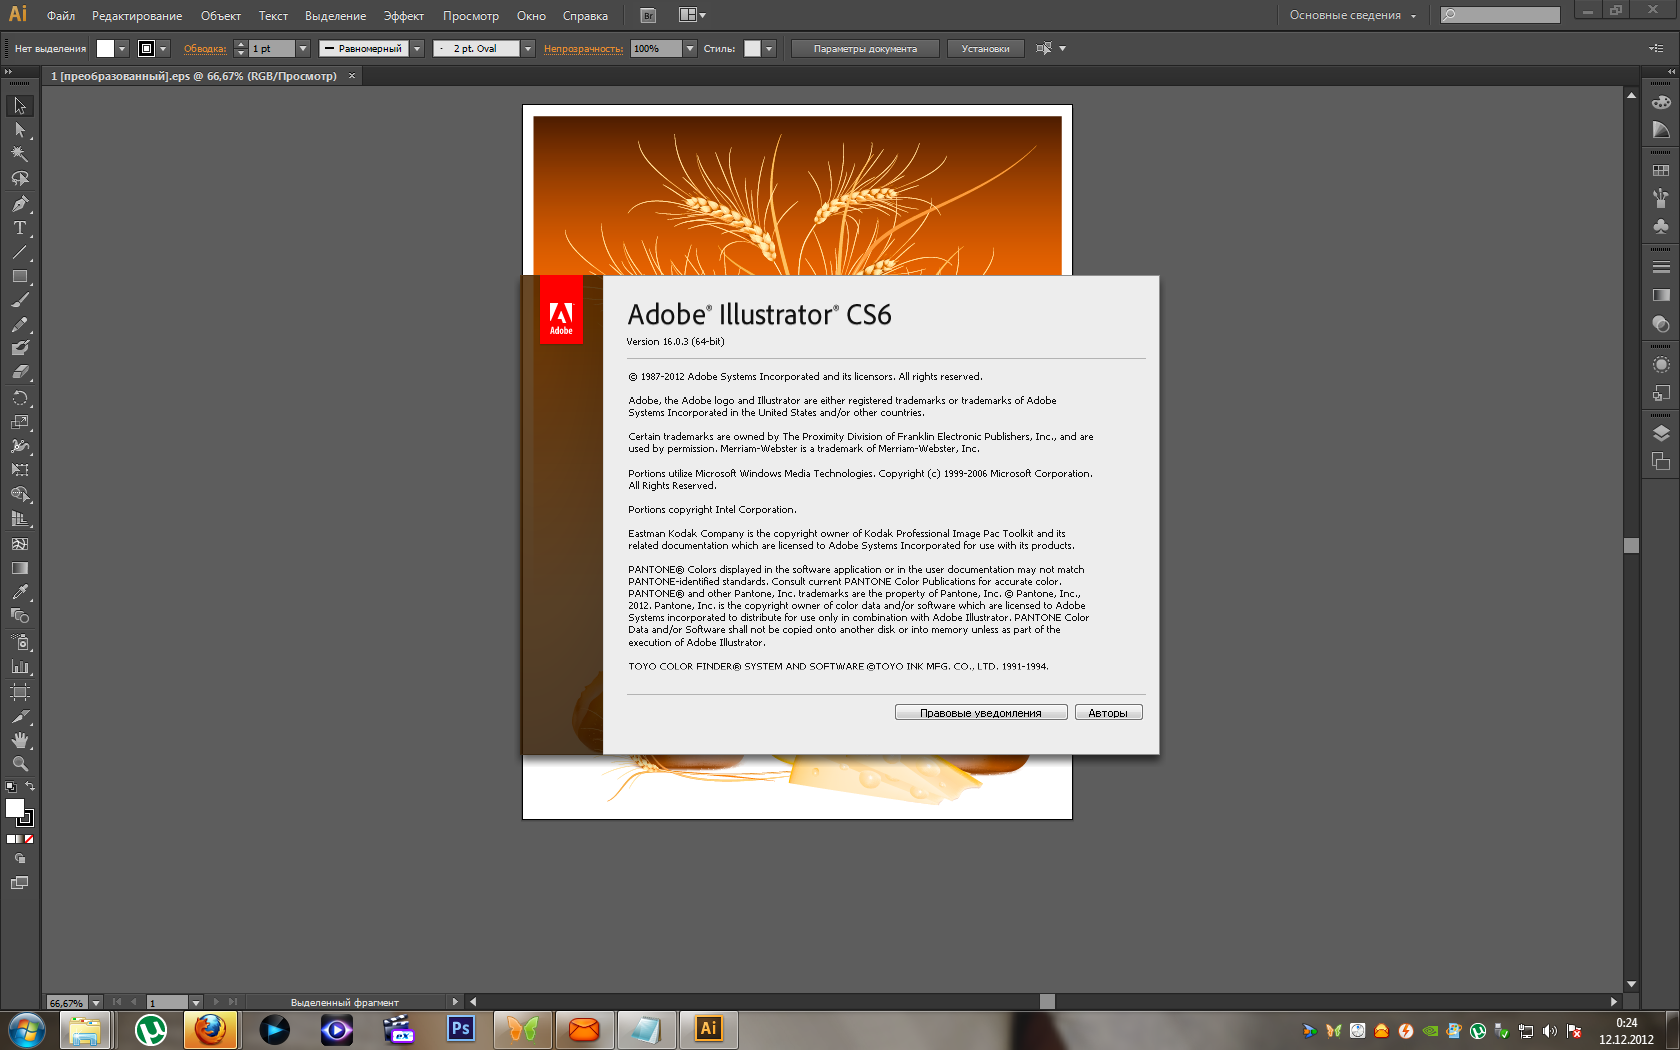The width and height of the screenshot is (1680, 1050).
Task: Click the Правовые уведомления button
Action: point(980,713)
